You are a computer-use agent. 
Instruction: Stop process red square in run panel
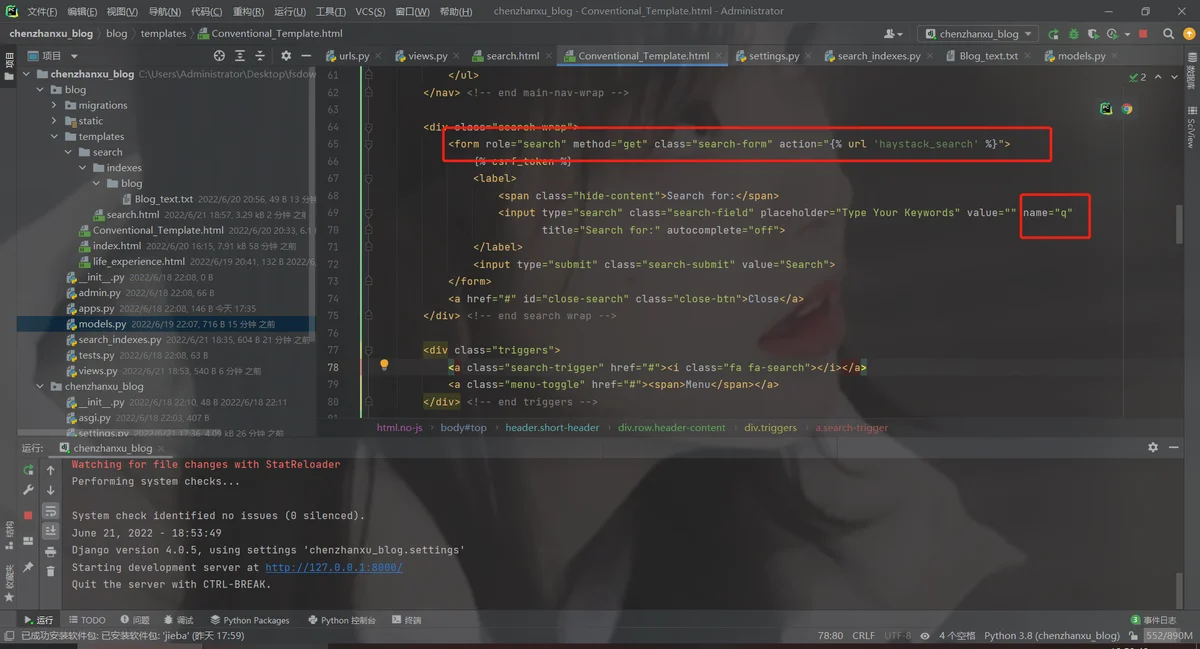tap(28, 514)
